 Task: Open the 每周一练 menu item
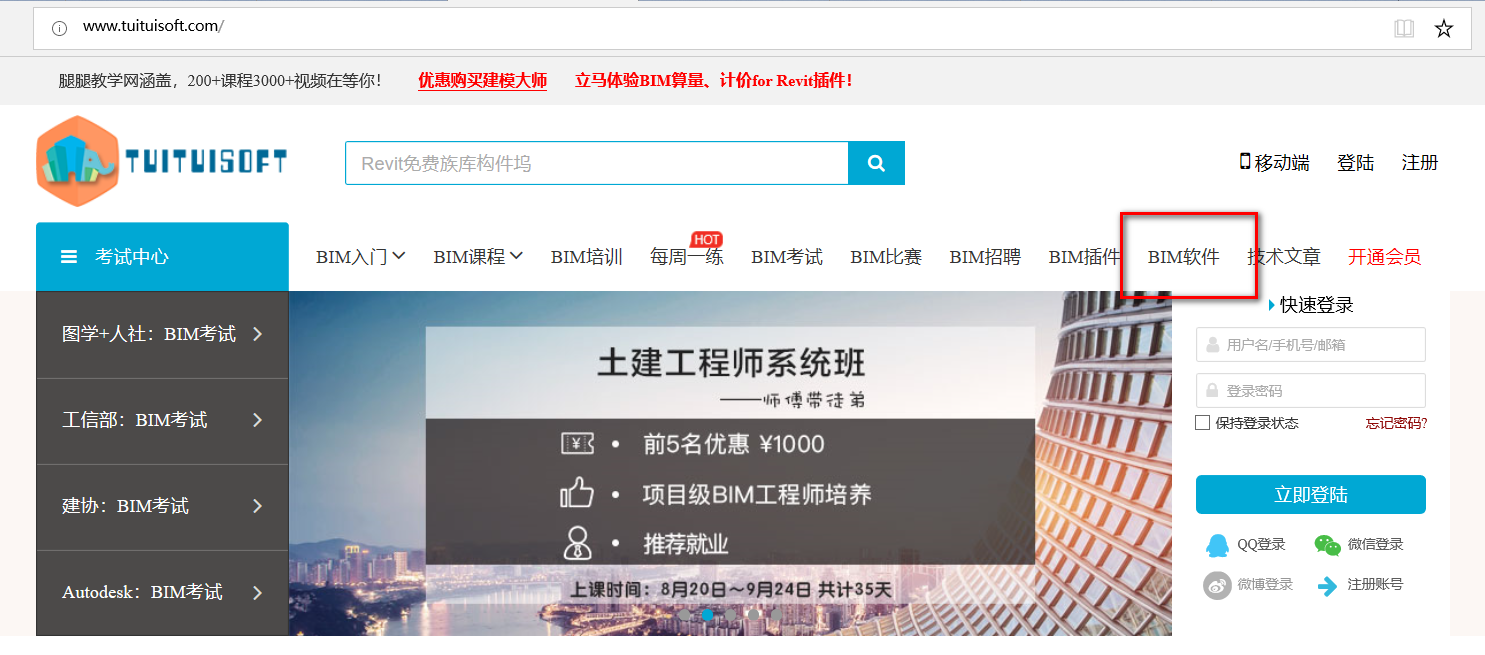tap(687, 257)
